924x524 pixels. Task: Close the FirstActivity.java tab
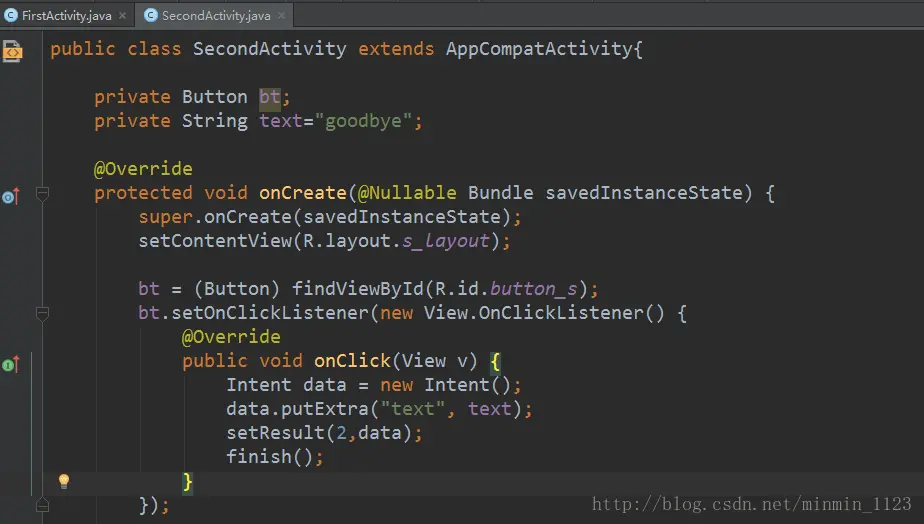point(123,16)
